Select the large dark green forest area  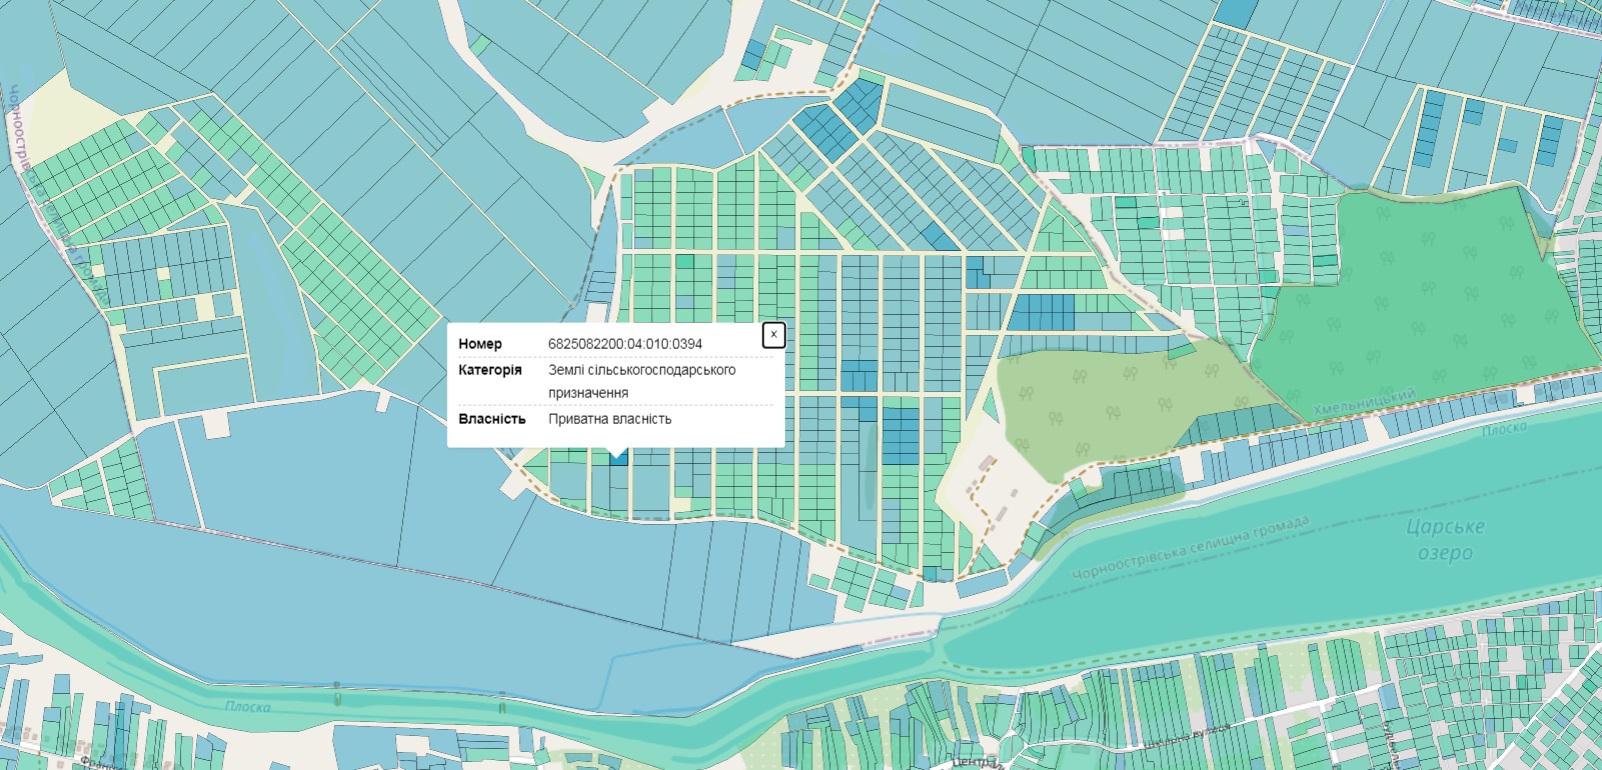pos(1420,290)
